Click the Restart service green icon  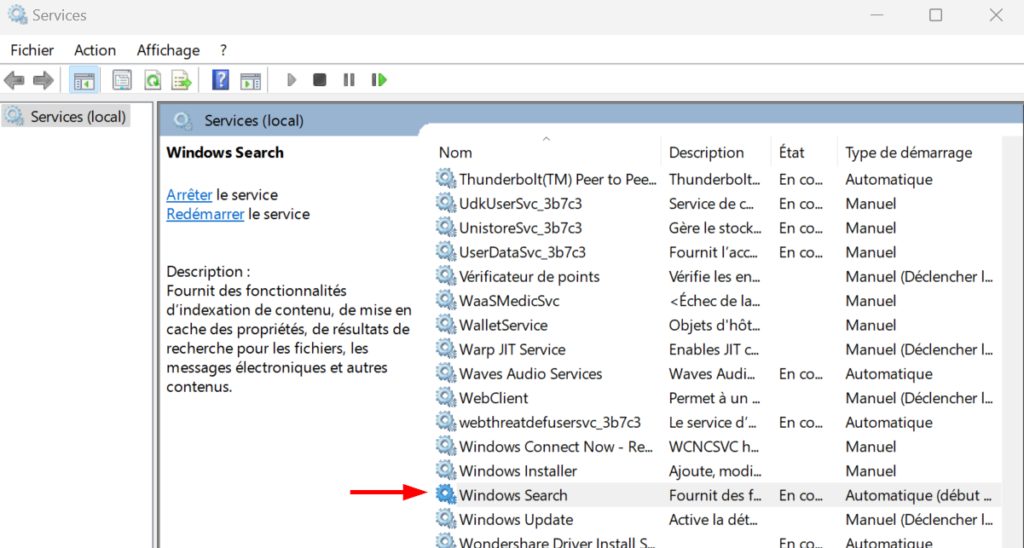[x=379, y=80]
